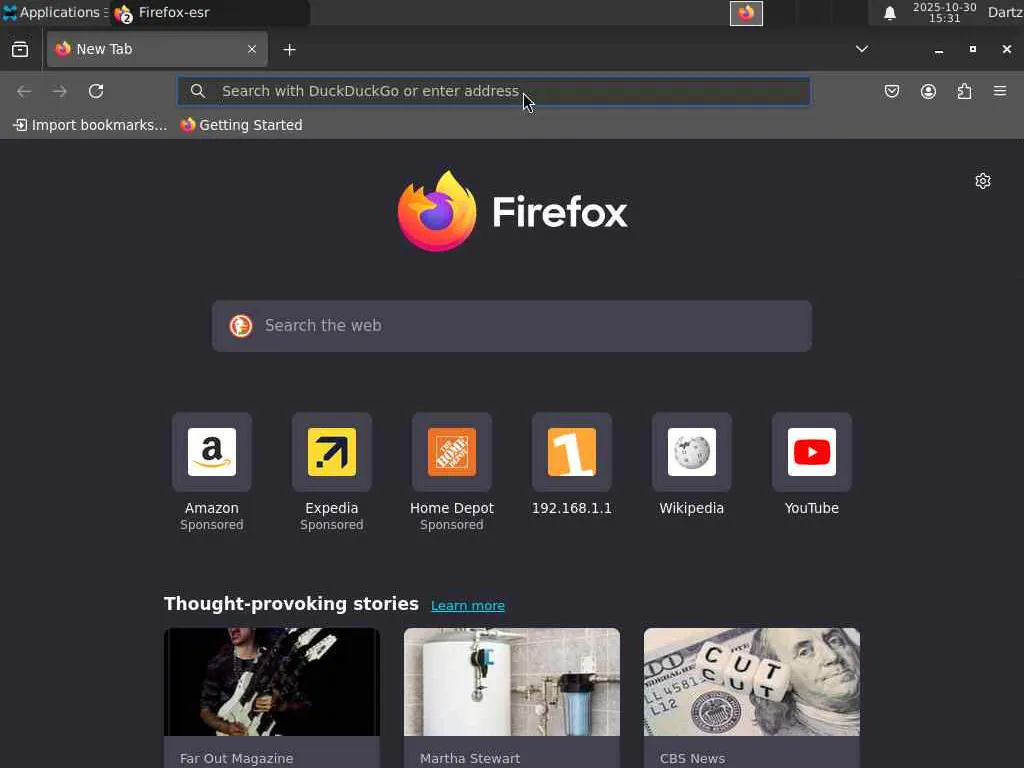Viewport: 1024px width, 768px height.
Task: Open the Extensions puzzle icon
Action: (x=965, y=91)
